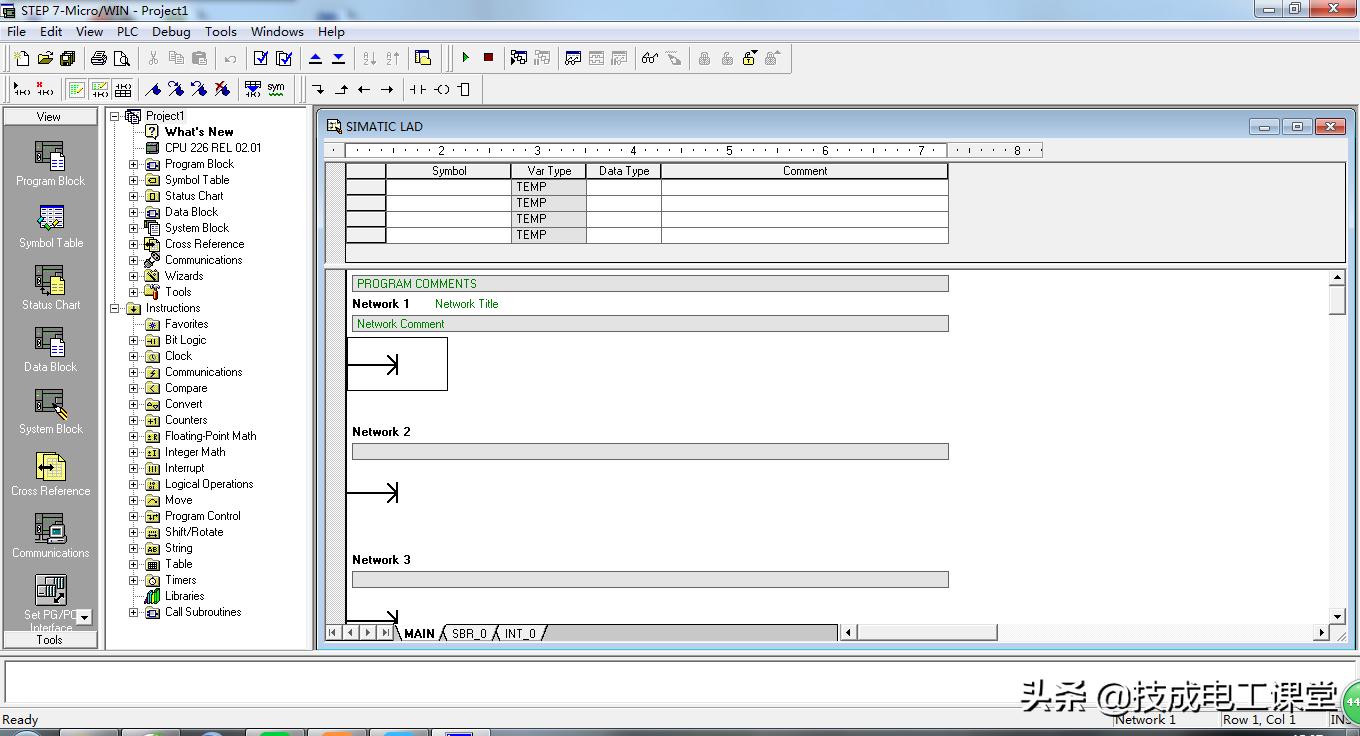Select CPU 226 REL 02.01 entry
This screenshot has width=1360, height=736.
(x=213, y=148)
